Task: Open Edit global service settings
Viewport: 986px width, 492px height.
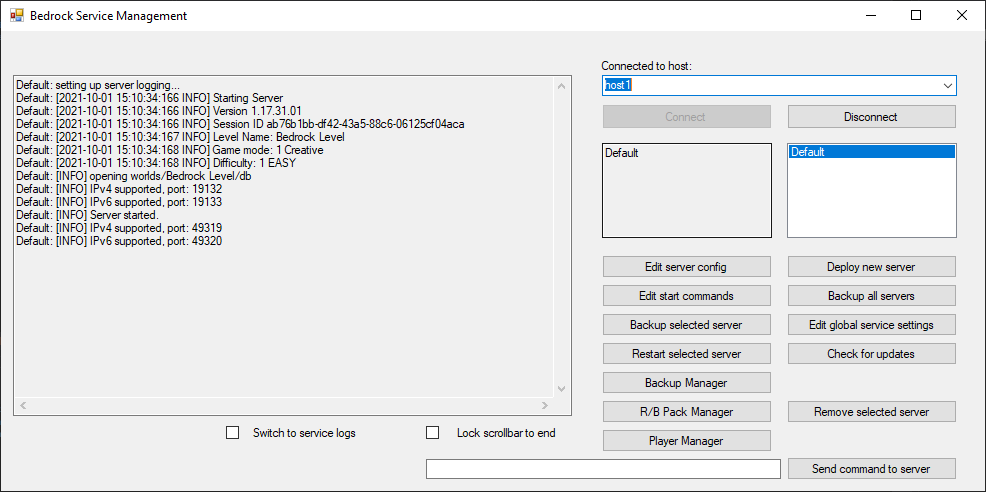Action: click(872, 325)
